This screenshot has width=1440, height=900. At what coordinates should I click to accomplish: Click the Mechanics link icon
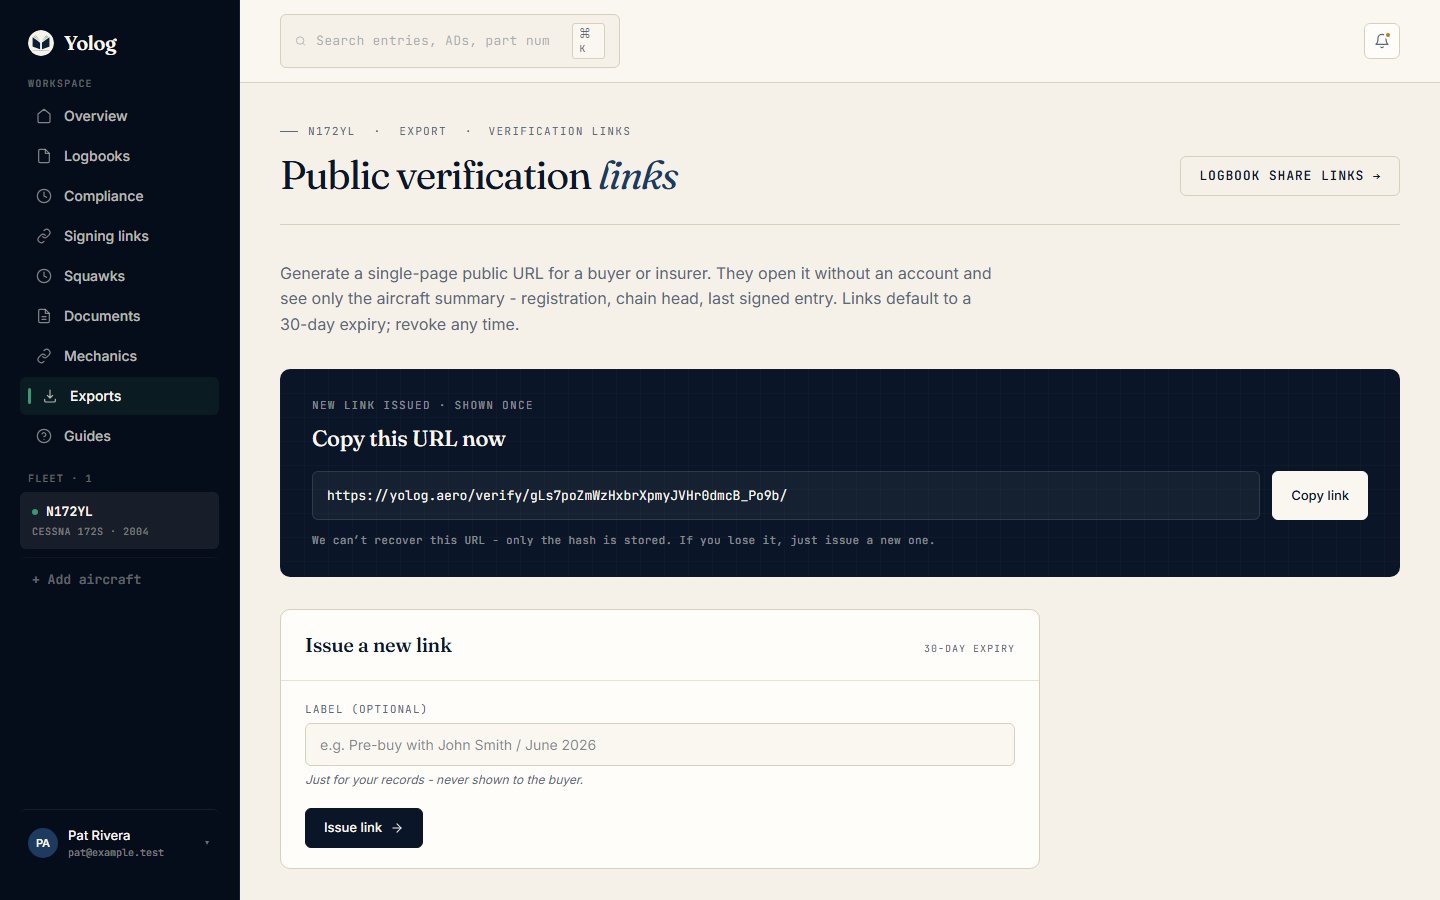tap(44, 356)
